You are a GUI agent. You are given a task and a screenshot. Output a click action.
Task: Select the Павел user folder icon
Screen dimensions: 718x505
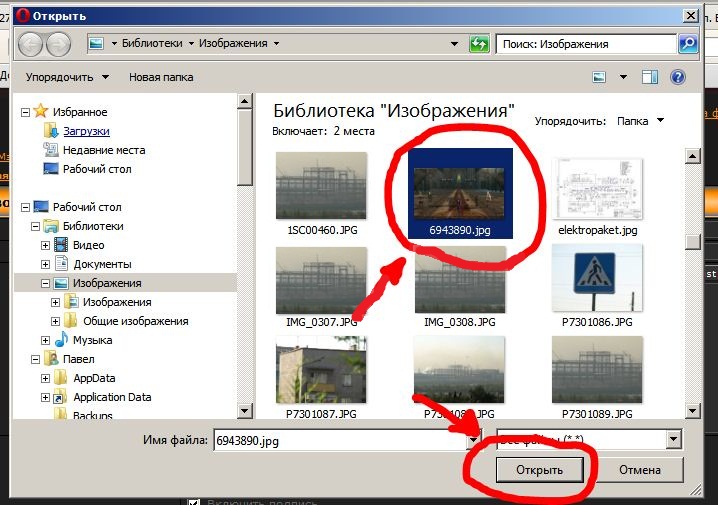[x=51, y=358]
